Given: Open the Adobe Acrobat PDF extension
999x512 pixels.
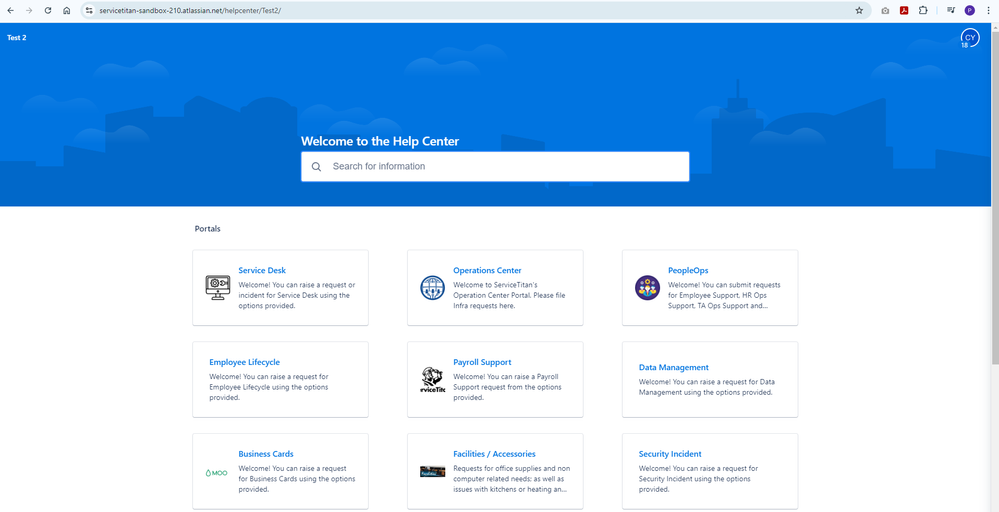Looking at the screenshot, I should [903, 10].
